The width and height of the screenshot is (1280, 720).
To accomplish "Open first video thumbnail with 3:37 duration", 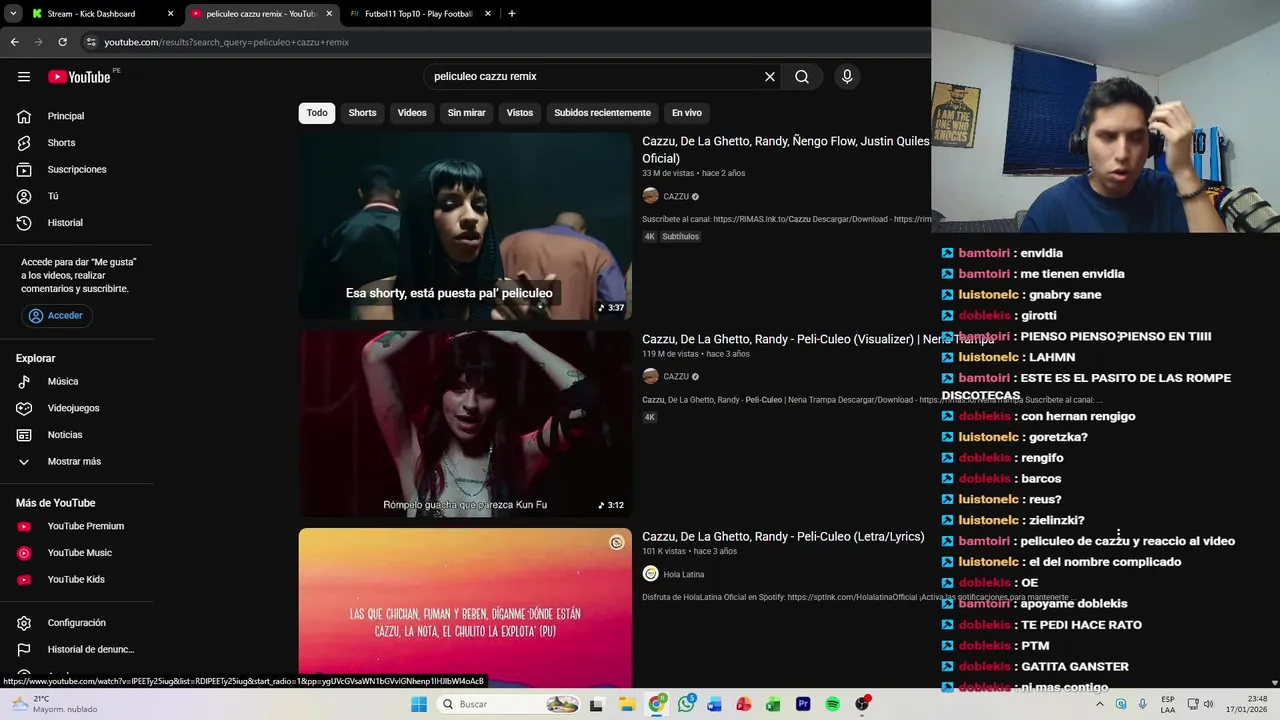I will [465, 226].
